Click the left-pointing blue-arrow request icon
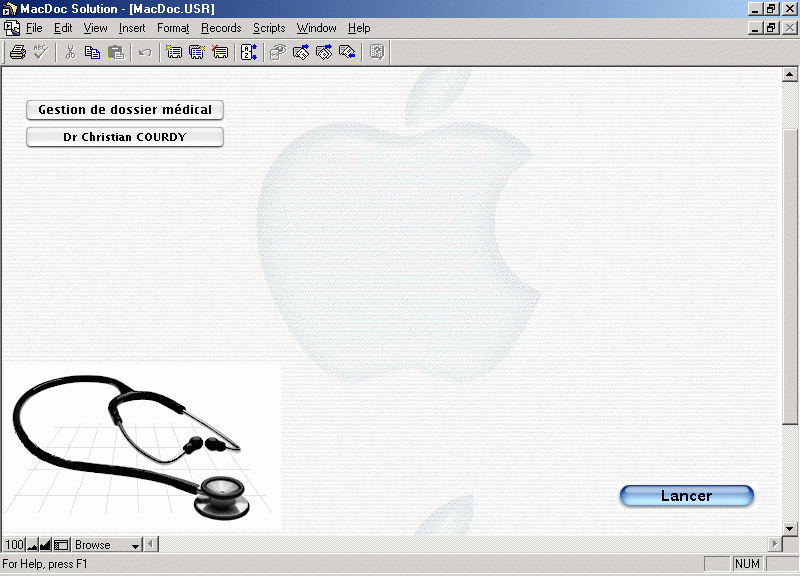The image size is (800, 576). tap(347, 52)
